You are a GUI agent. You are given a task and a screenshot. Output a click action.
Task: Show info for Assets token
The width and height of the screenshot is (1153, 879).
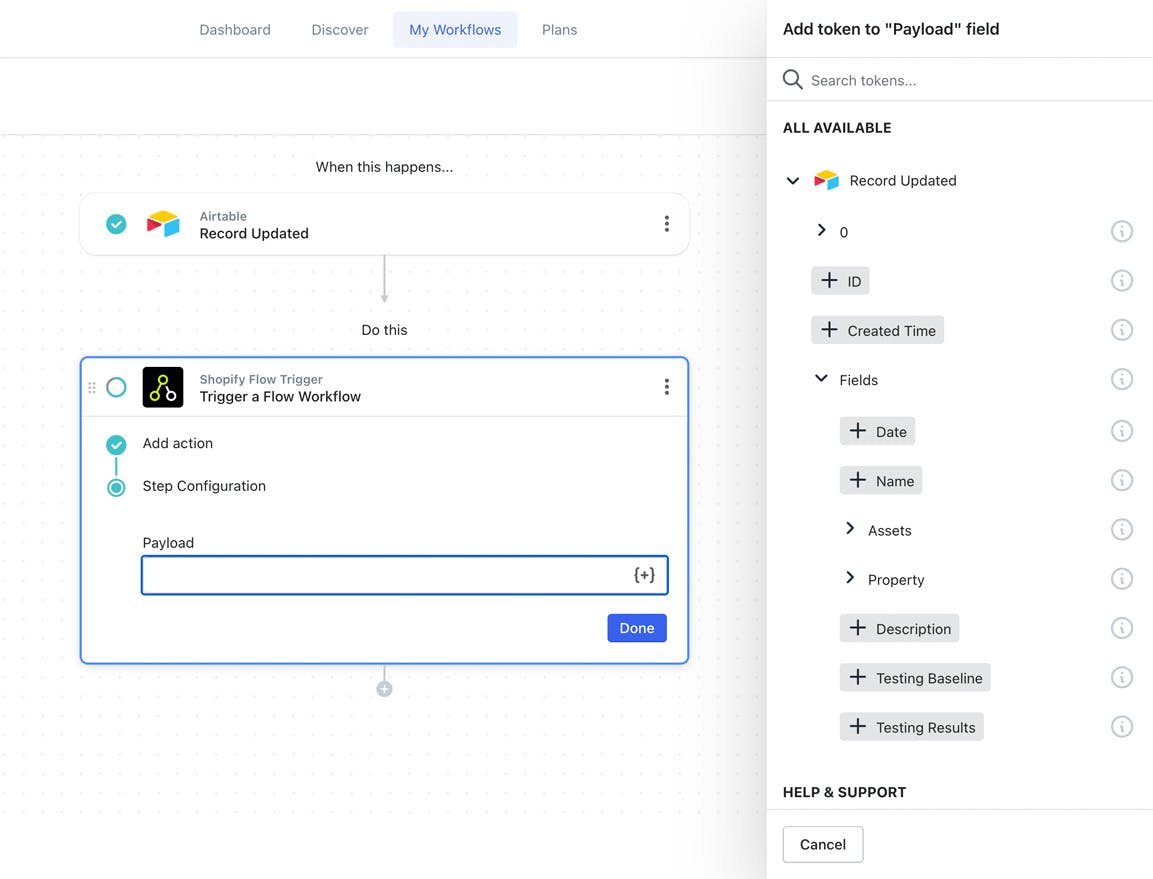pos(1121,530)
